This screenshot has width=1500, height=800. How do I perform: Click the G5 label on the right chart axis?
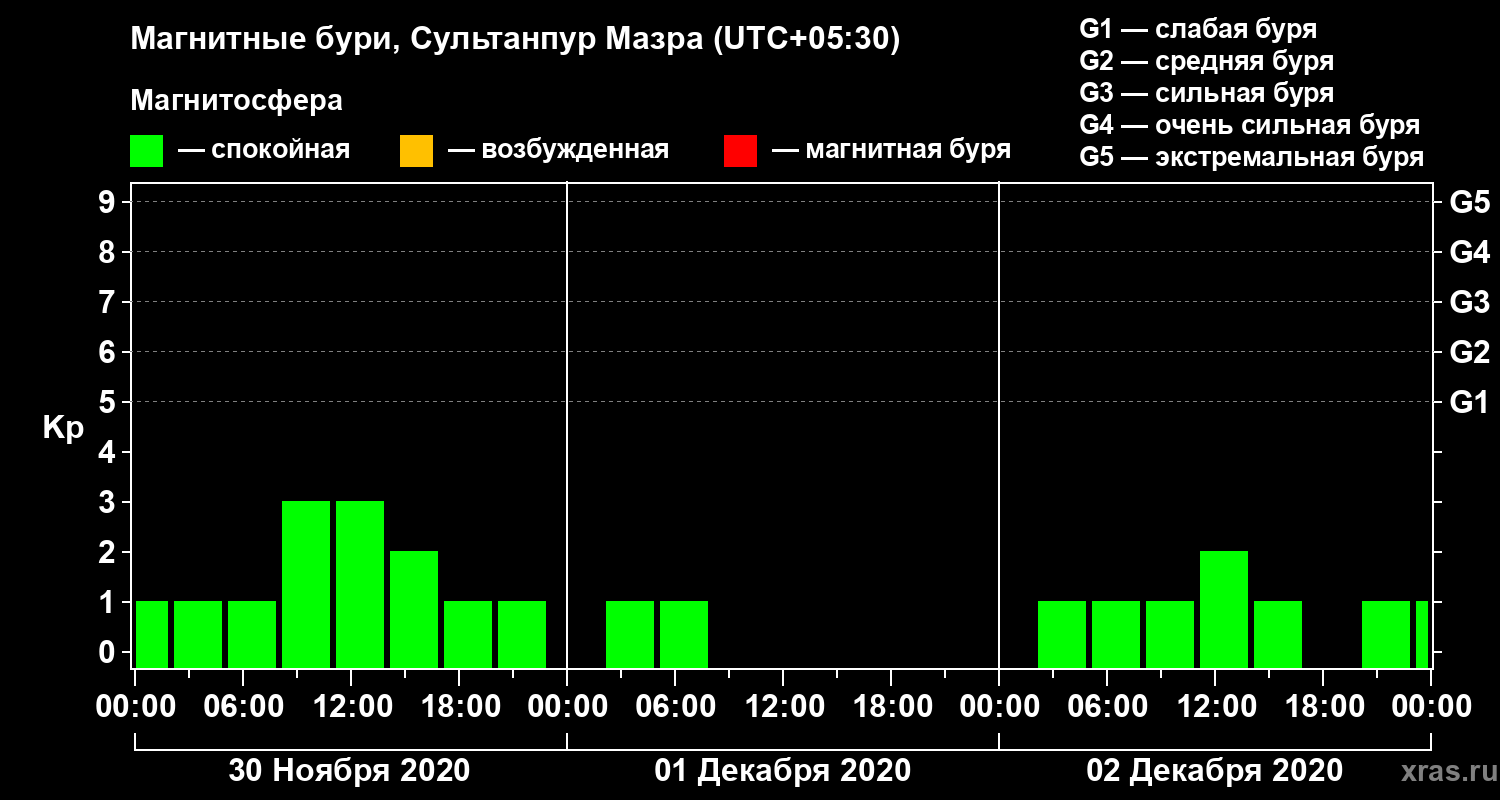pos(1469,202)
